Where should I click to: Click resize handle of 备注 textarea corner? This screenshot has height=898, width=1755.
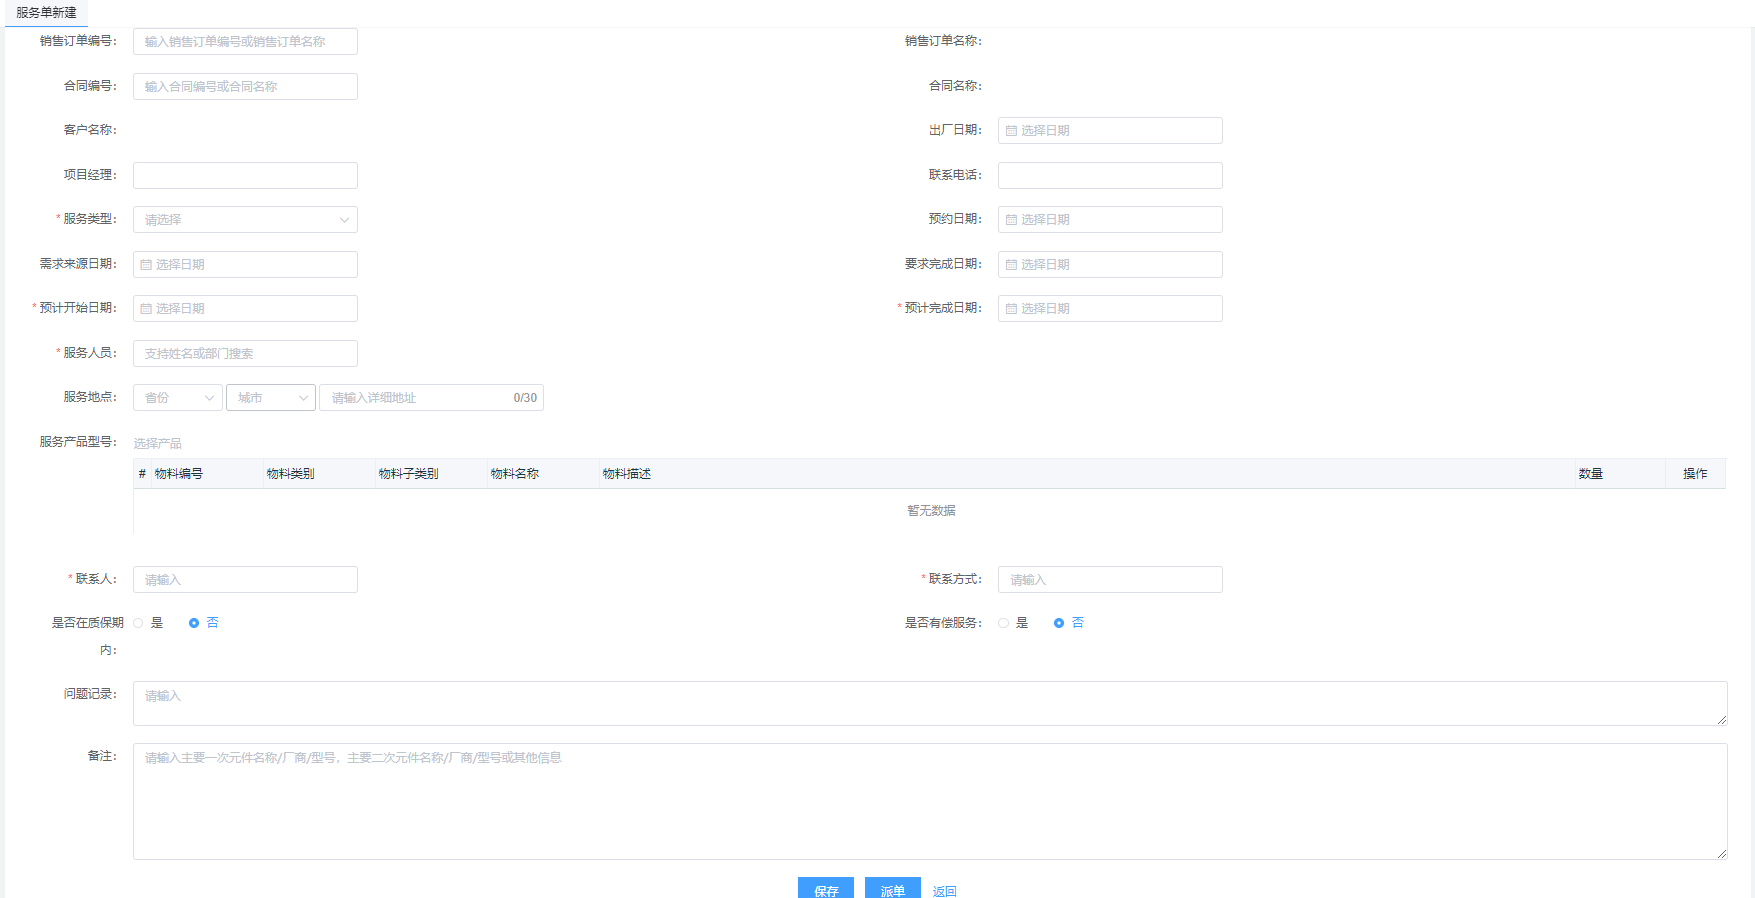1721,853
